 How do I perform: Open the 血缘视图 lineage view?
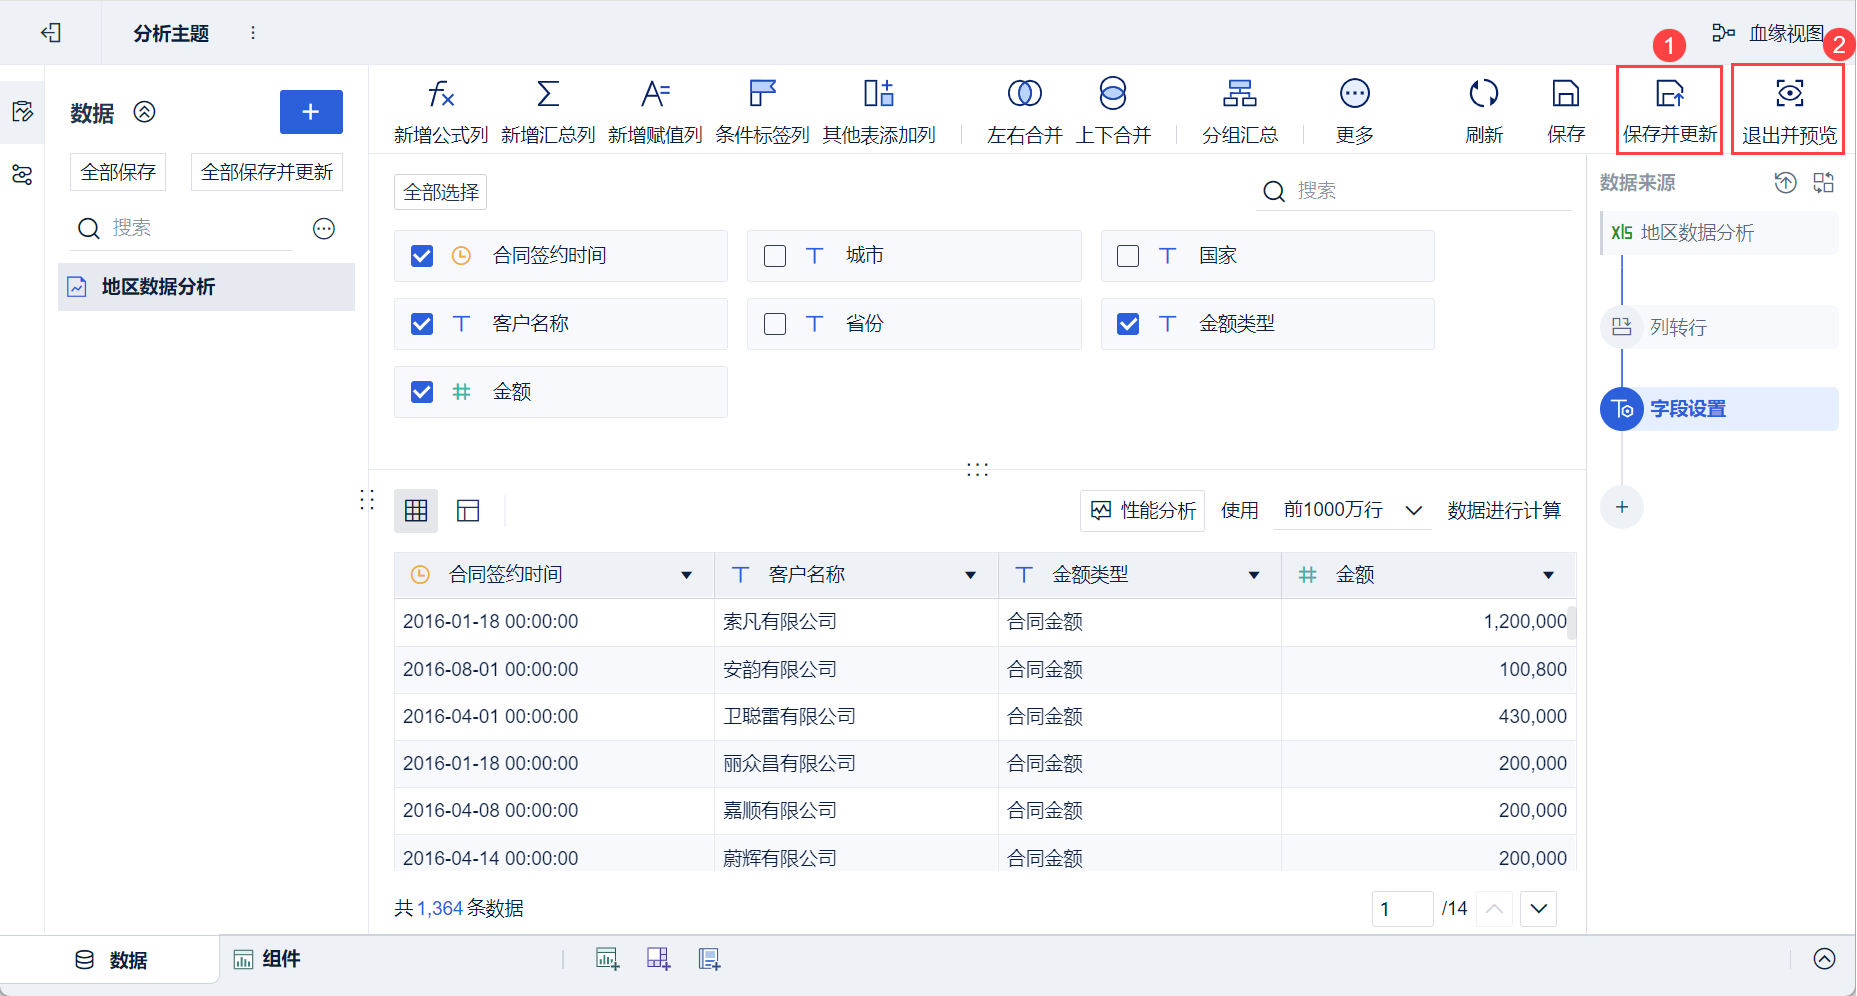(x=1768, y=33)
